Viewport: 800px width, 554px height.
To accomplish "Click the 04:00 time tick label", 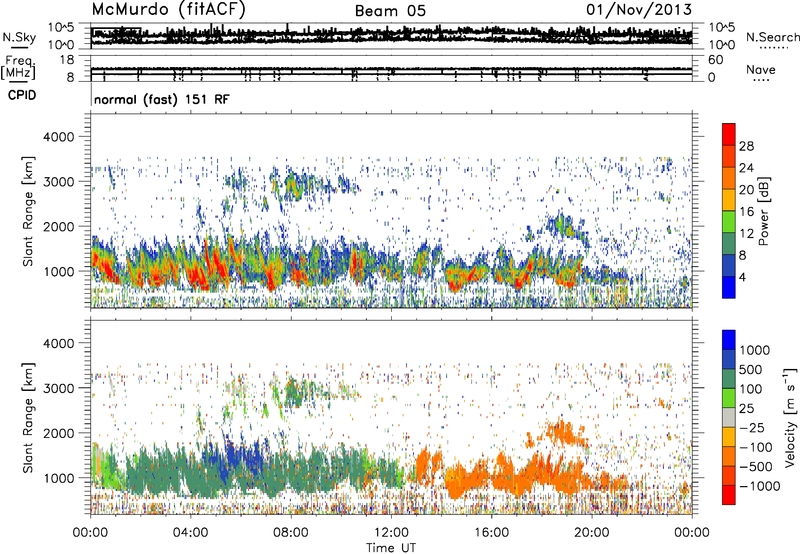I will click(x=190, y=533).
